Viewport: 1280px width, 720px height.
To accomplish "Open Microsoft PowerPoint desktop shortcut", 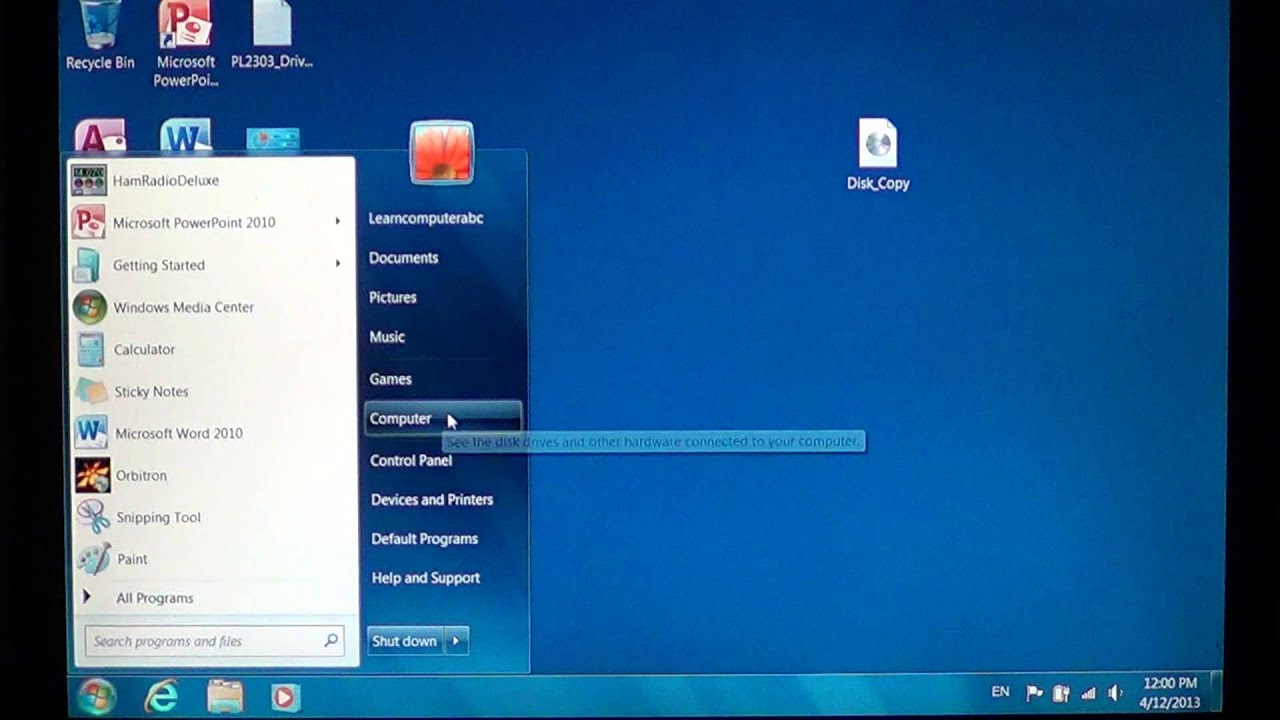I will 186,44.
